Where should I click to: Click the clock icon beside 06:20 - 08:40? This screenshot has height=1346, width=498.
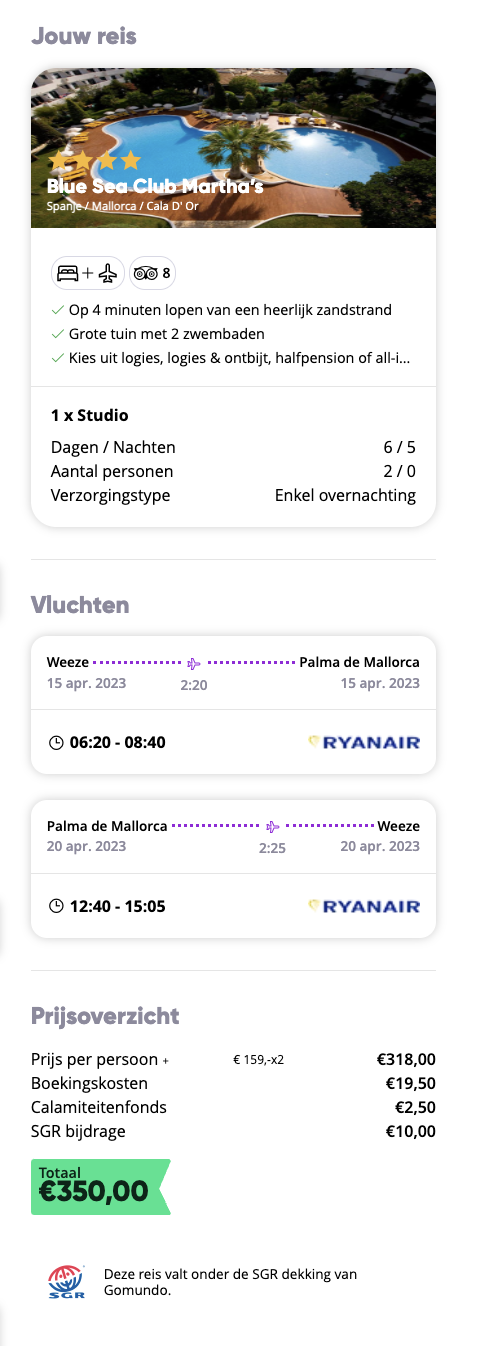pos(56,743)
